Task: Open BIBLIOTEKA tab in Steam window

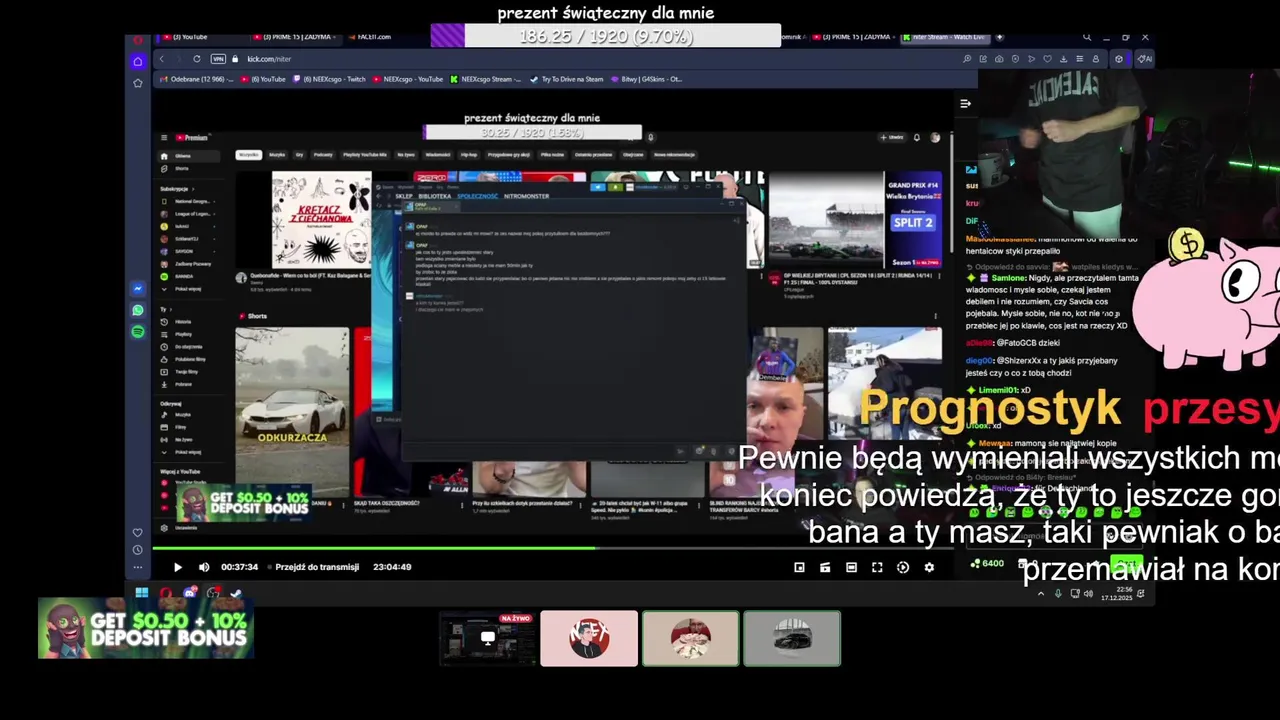Action: (435, 196)
